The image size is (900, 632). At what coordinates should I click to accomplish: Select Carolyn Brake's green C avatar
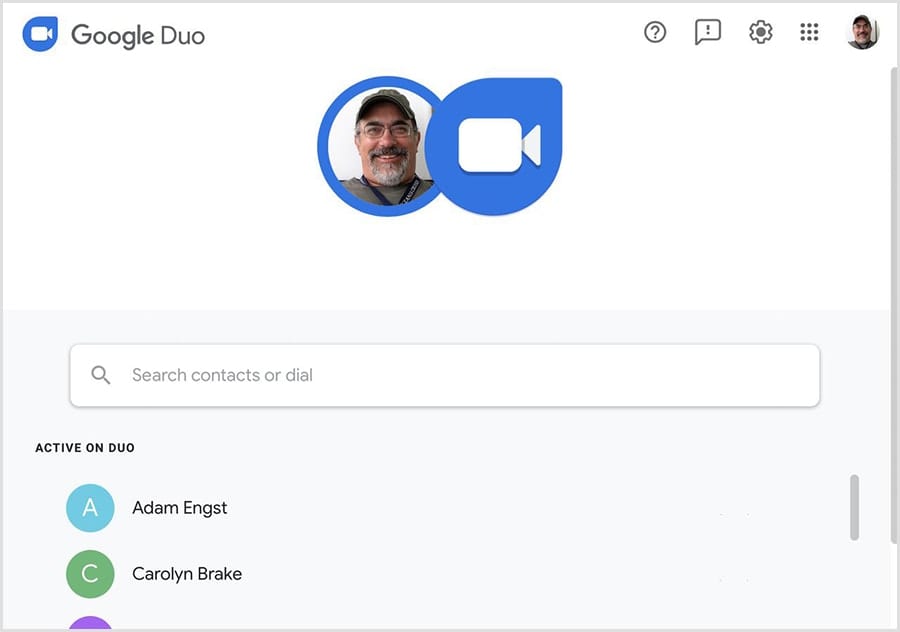coord(90,574)
